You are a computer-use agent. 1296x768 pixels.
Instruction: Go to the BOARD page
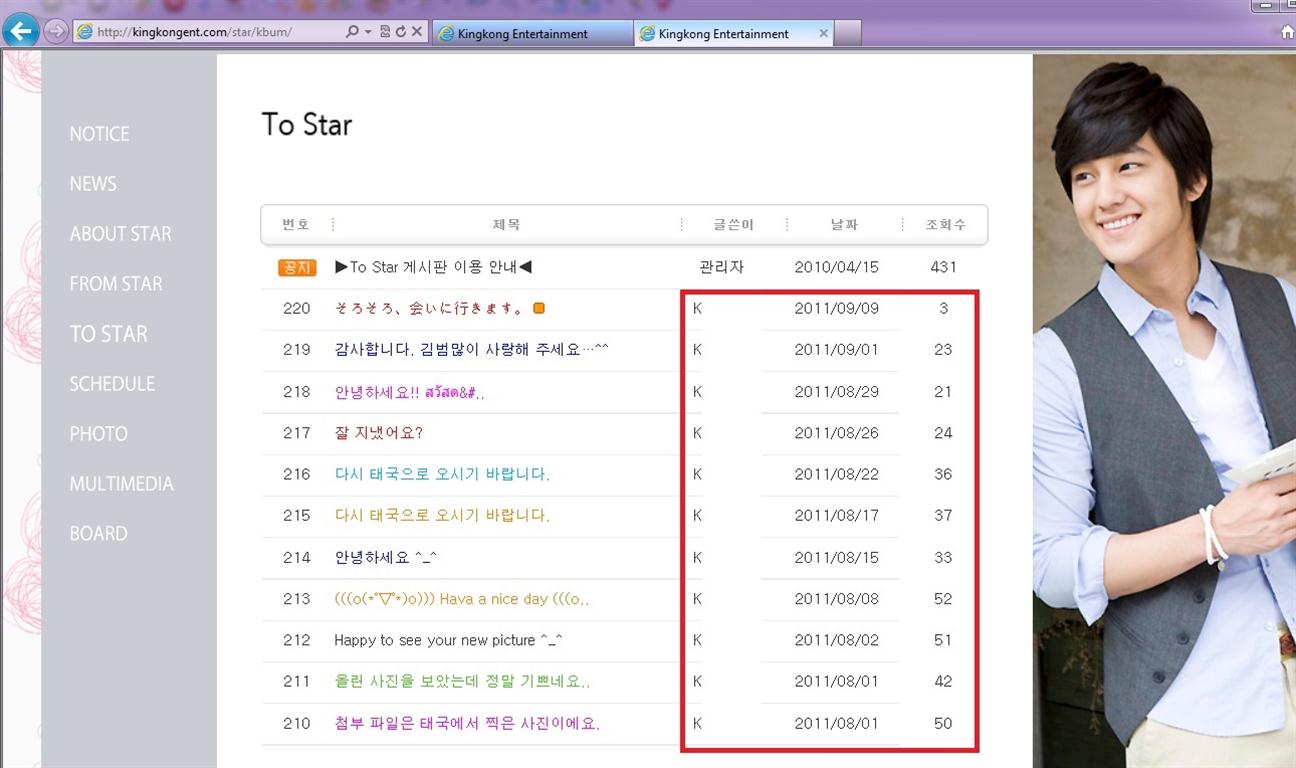[x=98, y=534]
